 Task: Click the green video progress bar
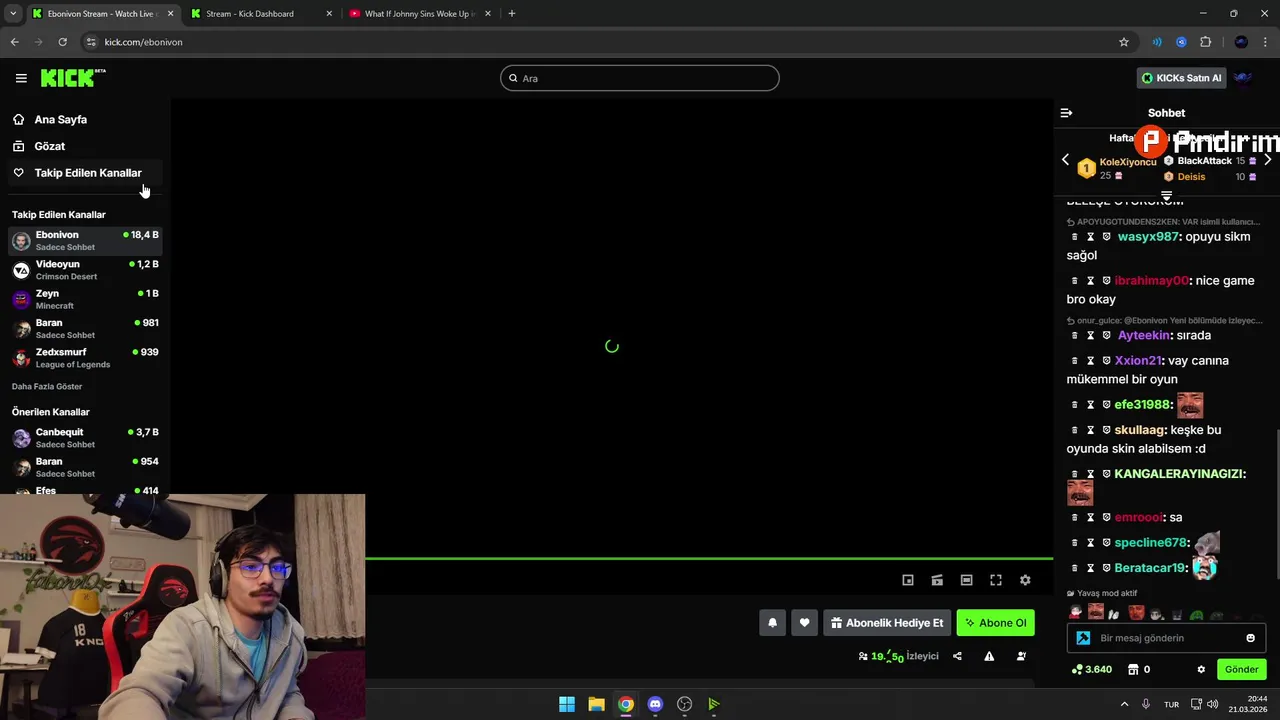709,558
